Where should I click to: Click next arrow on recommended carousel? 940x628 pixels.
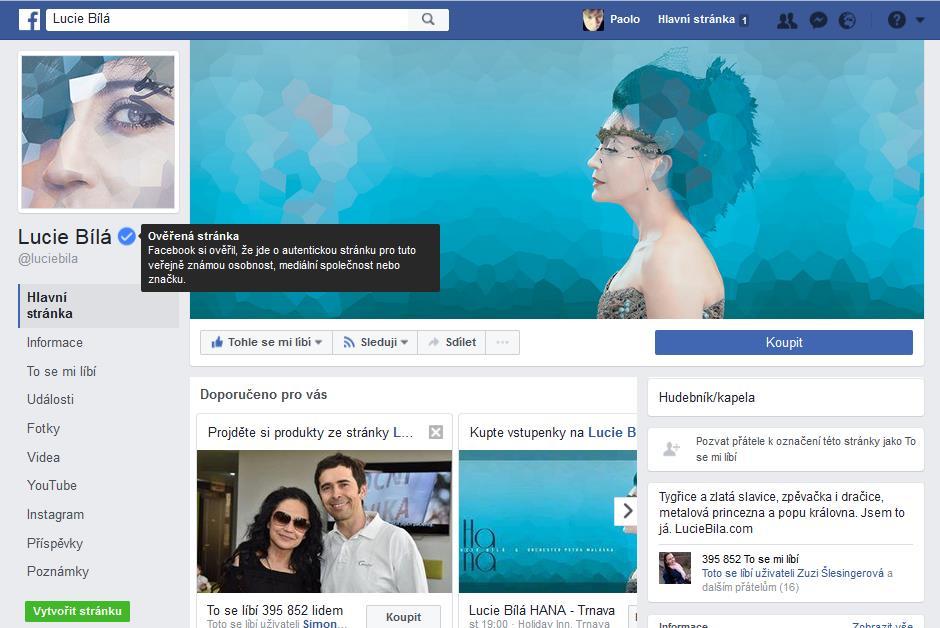click(x=626, y=511)
